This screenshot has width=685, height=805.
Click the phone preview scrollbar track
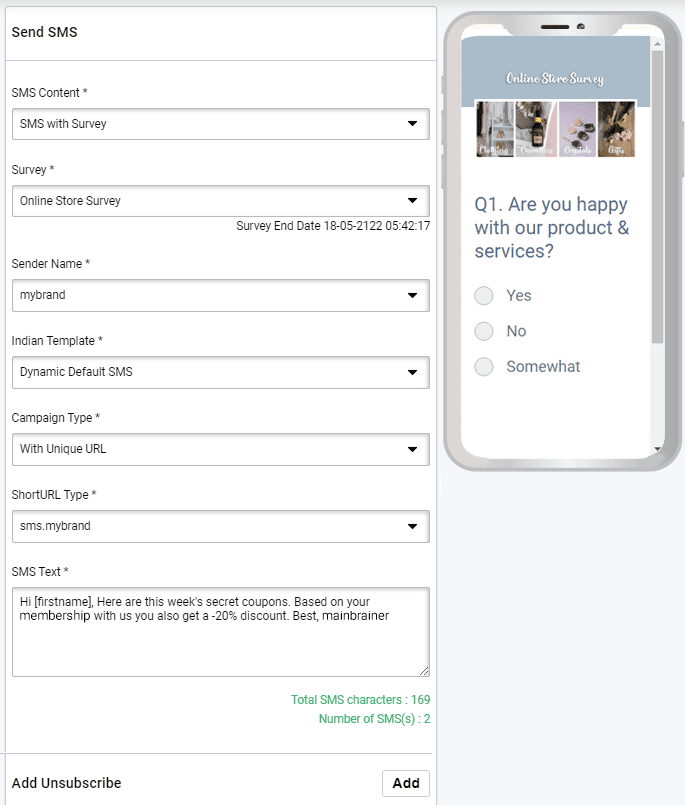point(657,250)
